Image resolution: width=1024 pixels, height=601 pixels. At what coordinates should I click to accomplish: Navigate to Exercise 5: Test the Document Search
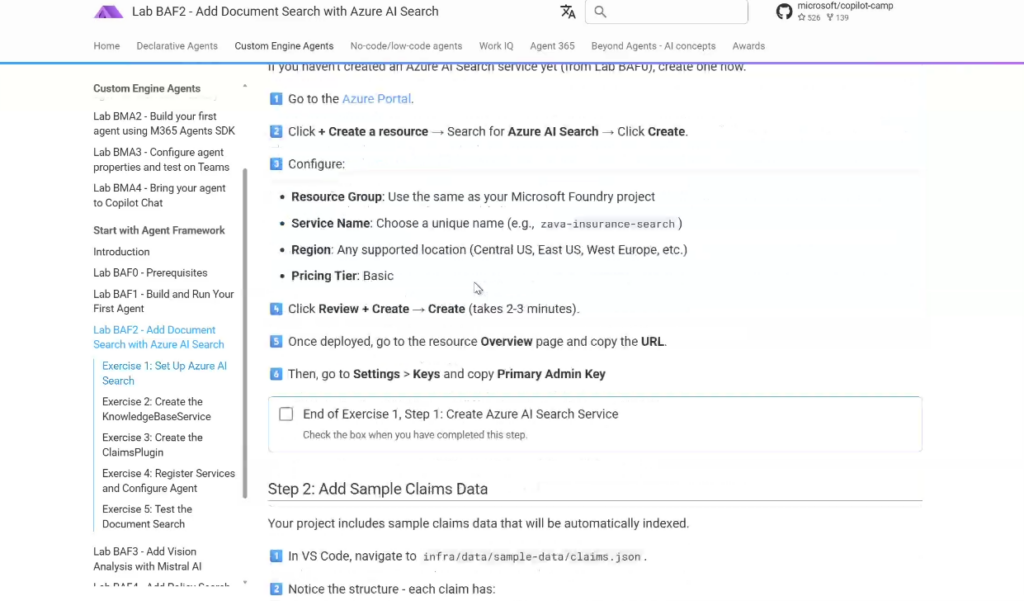click(147, 516)
